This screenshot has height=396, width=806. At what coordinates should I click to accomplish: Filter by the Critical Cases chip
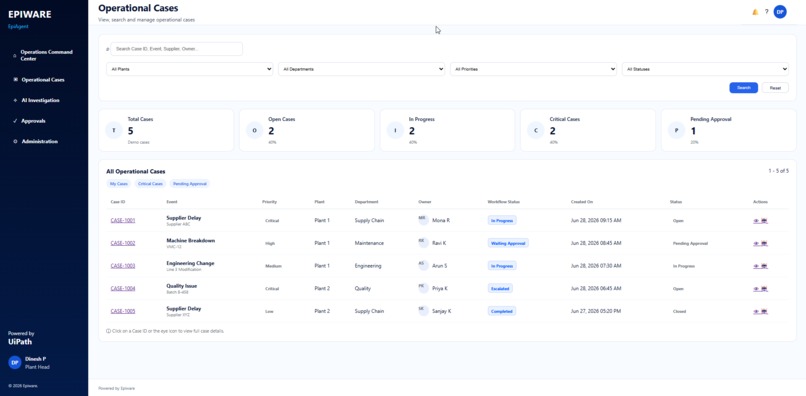coord(150,184)
